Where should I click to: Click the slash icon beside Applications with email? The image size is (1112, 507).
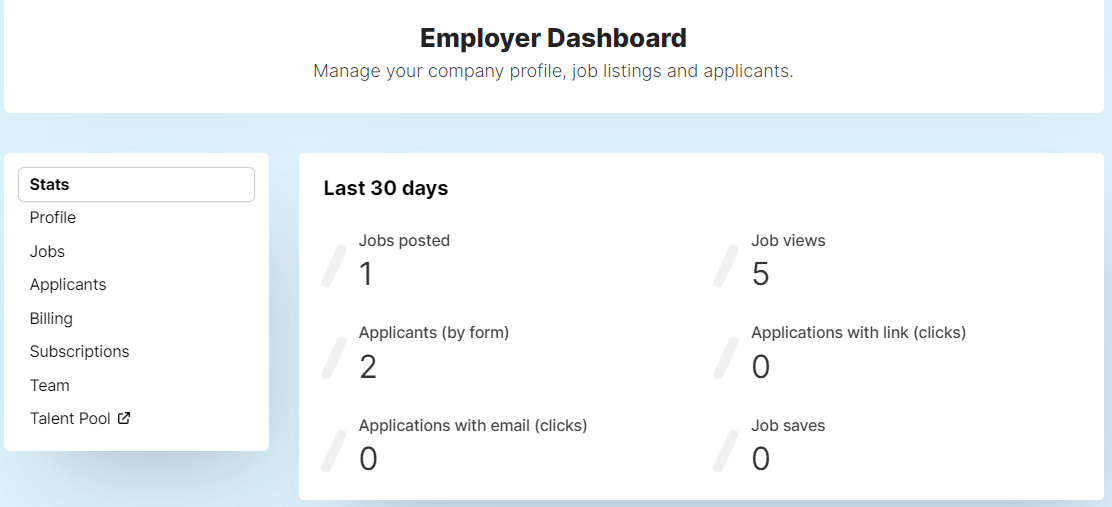pyautogui.click(x=334, y=451)
